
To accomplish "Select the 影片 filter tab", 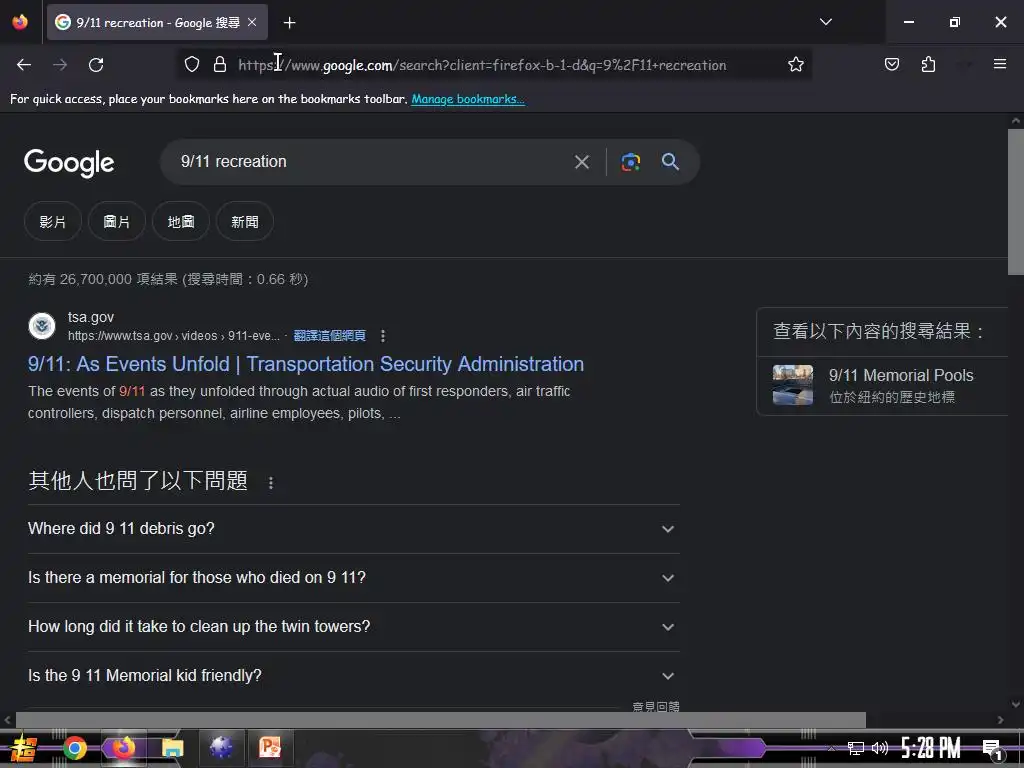I will pos(53,221).
